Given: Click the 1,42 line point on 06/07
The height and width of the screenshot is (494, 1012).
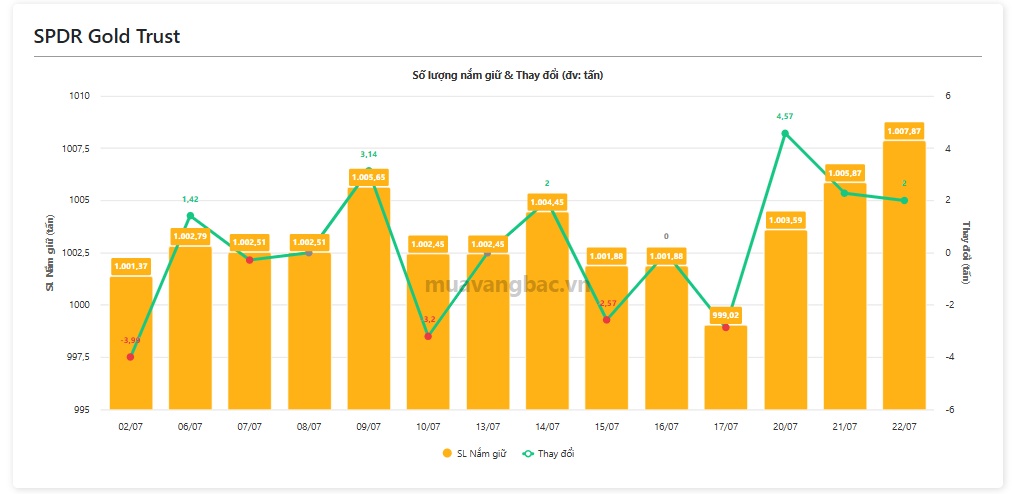Looking at the screenshot, I should 190,216.
